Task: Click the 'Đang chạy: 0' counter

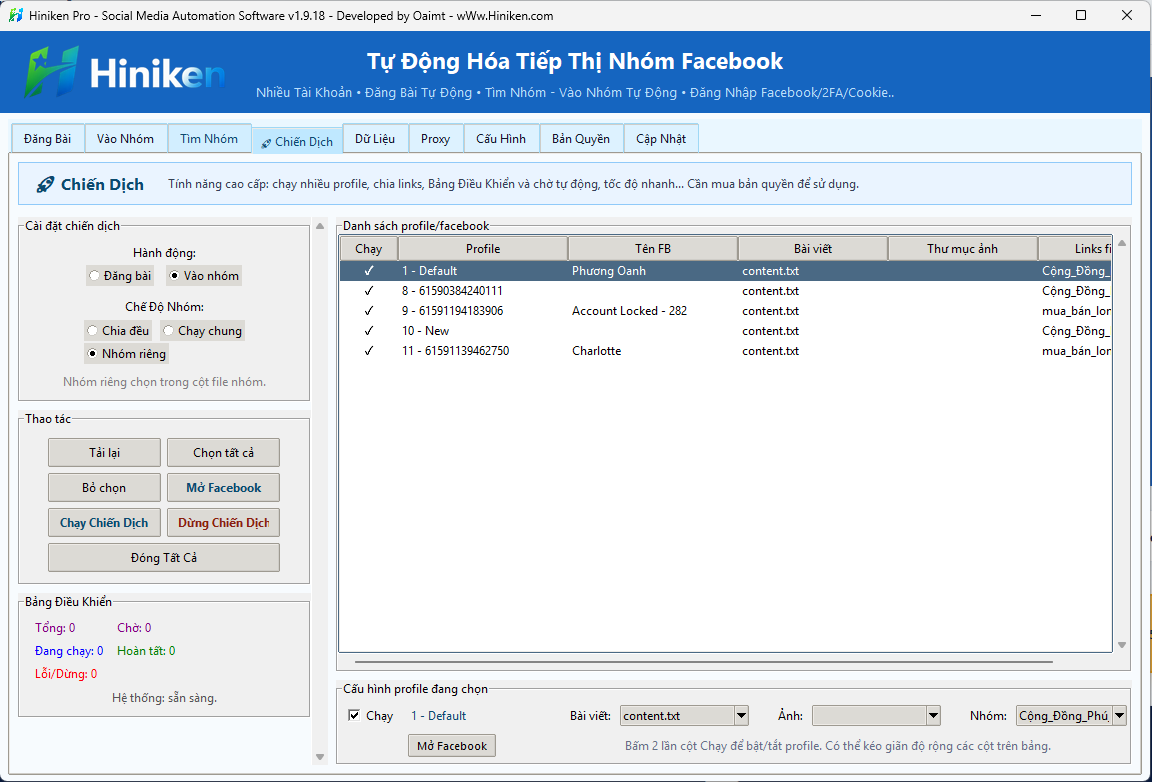Action: click(69, 650)
